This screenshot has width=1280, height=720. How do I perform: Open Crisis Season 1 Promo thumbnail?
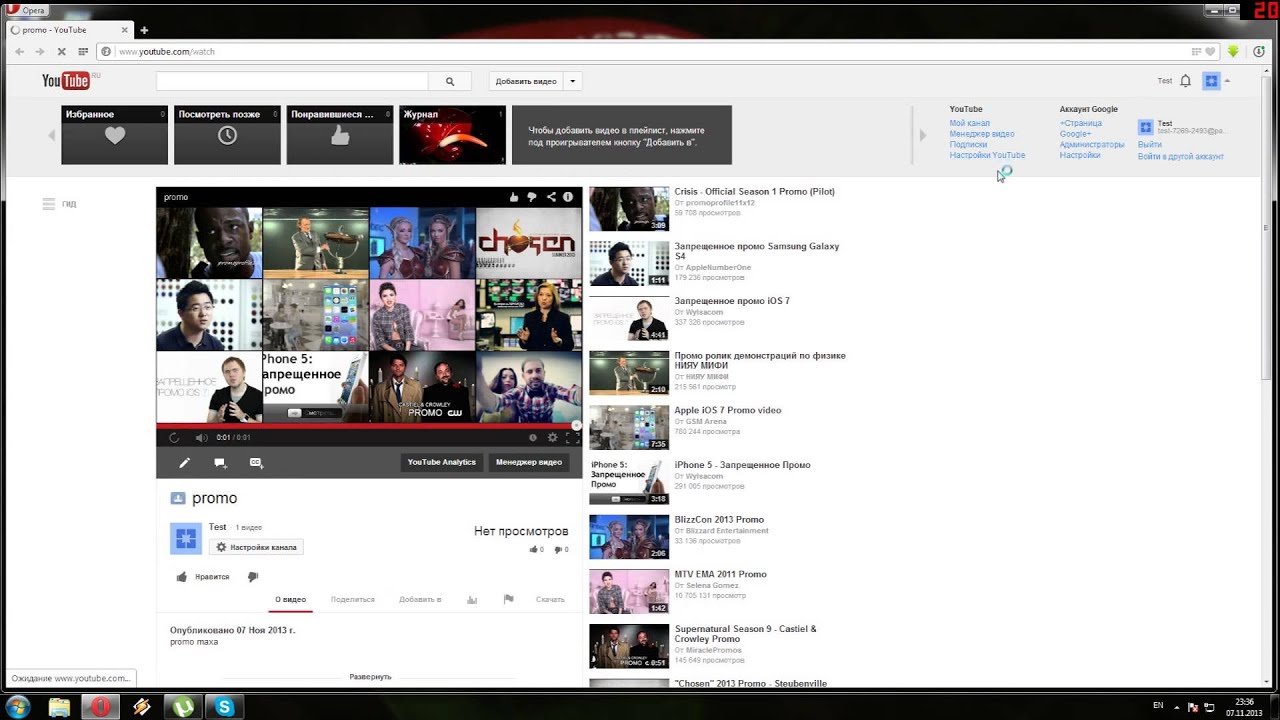point(629,209)
